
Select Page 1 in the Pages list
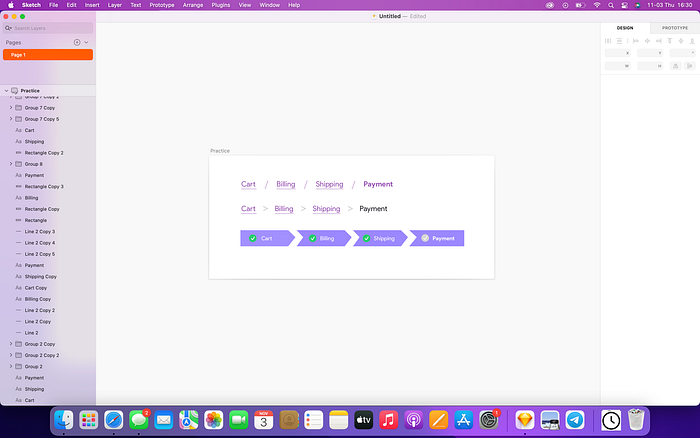pos(48,54)
